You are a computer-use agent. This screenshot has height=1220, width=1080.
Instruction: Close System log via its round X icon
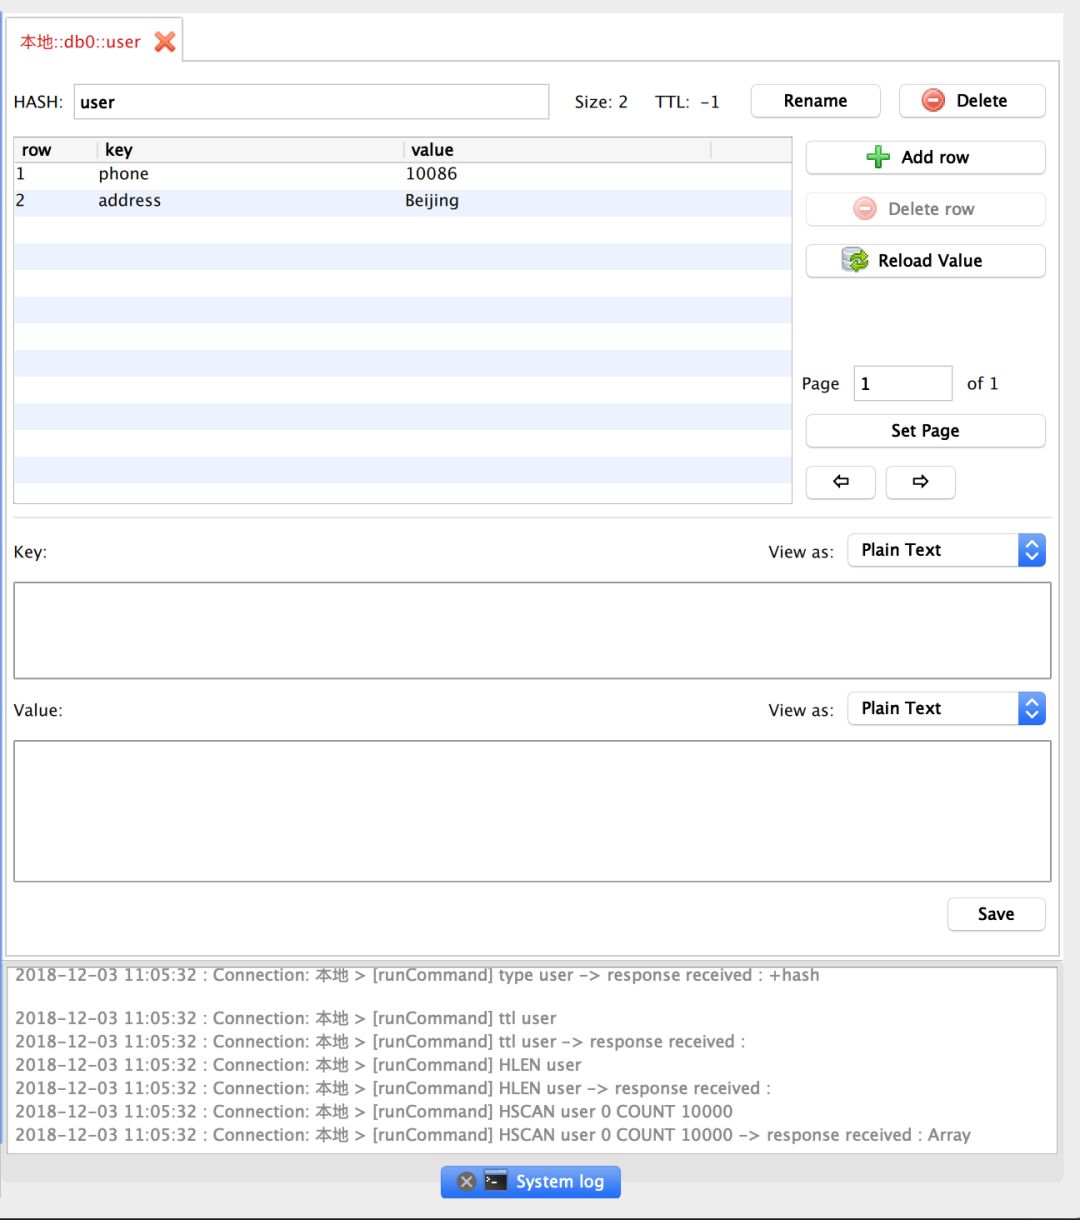pos(466,1182)
